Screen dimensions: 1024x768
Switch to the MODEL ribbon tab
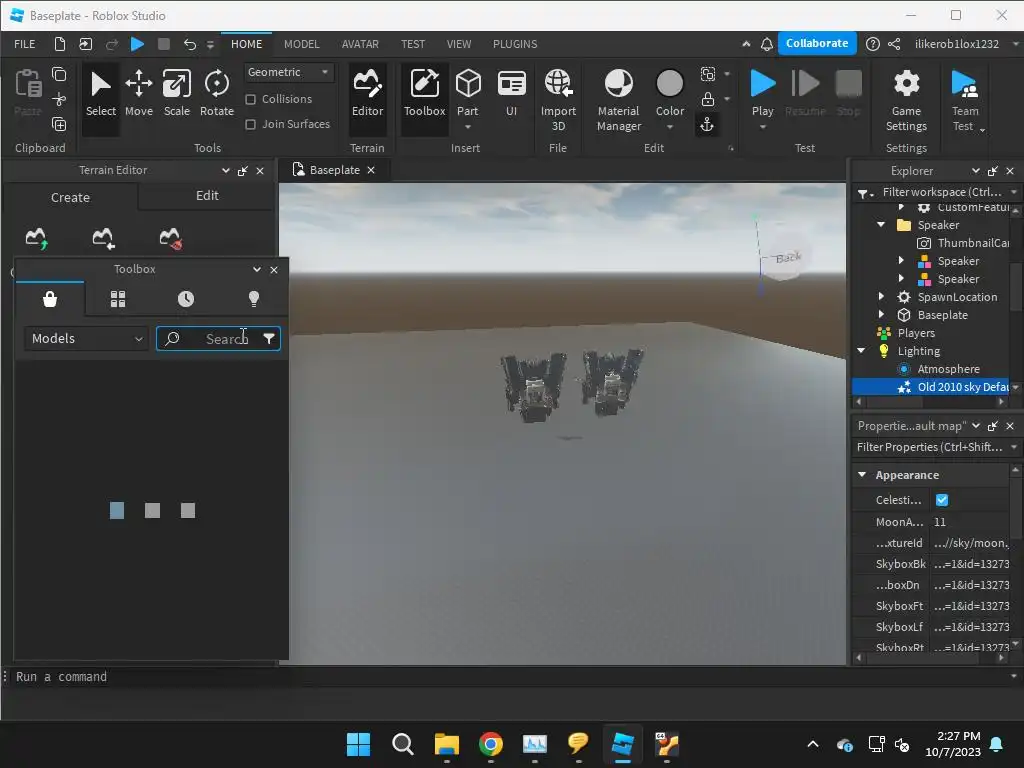coord(302,44)
